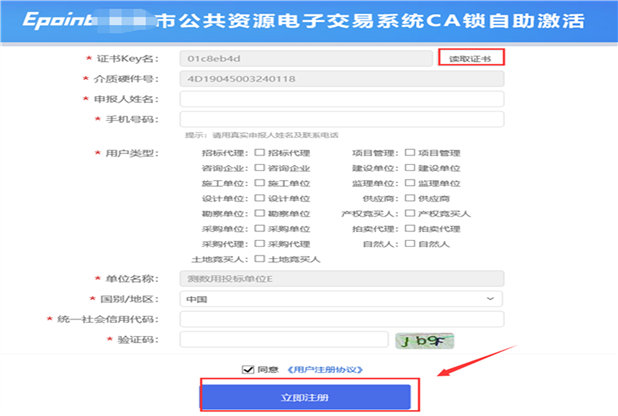Viewport: 618px width, 416px height.
Task: Select the 项目管理 checkbox
Action: [410, 153]
